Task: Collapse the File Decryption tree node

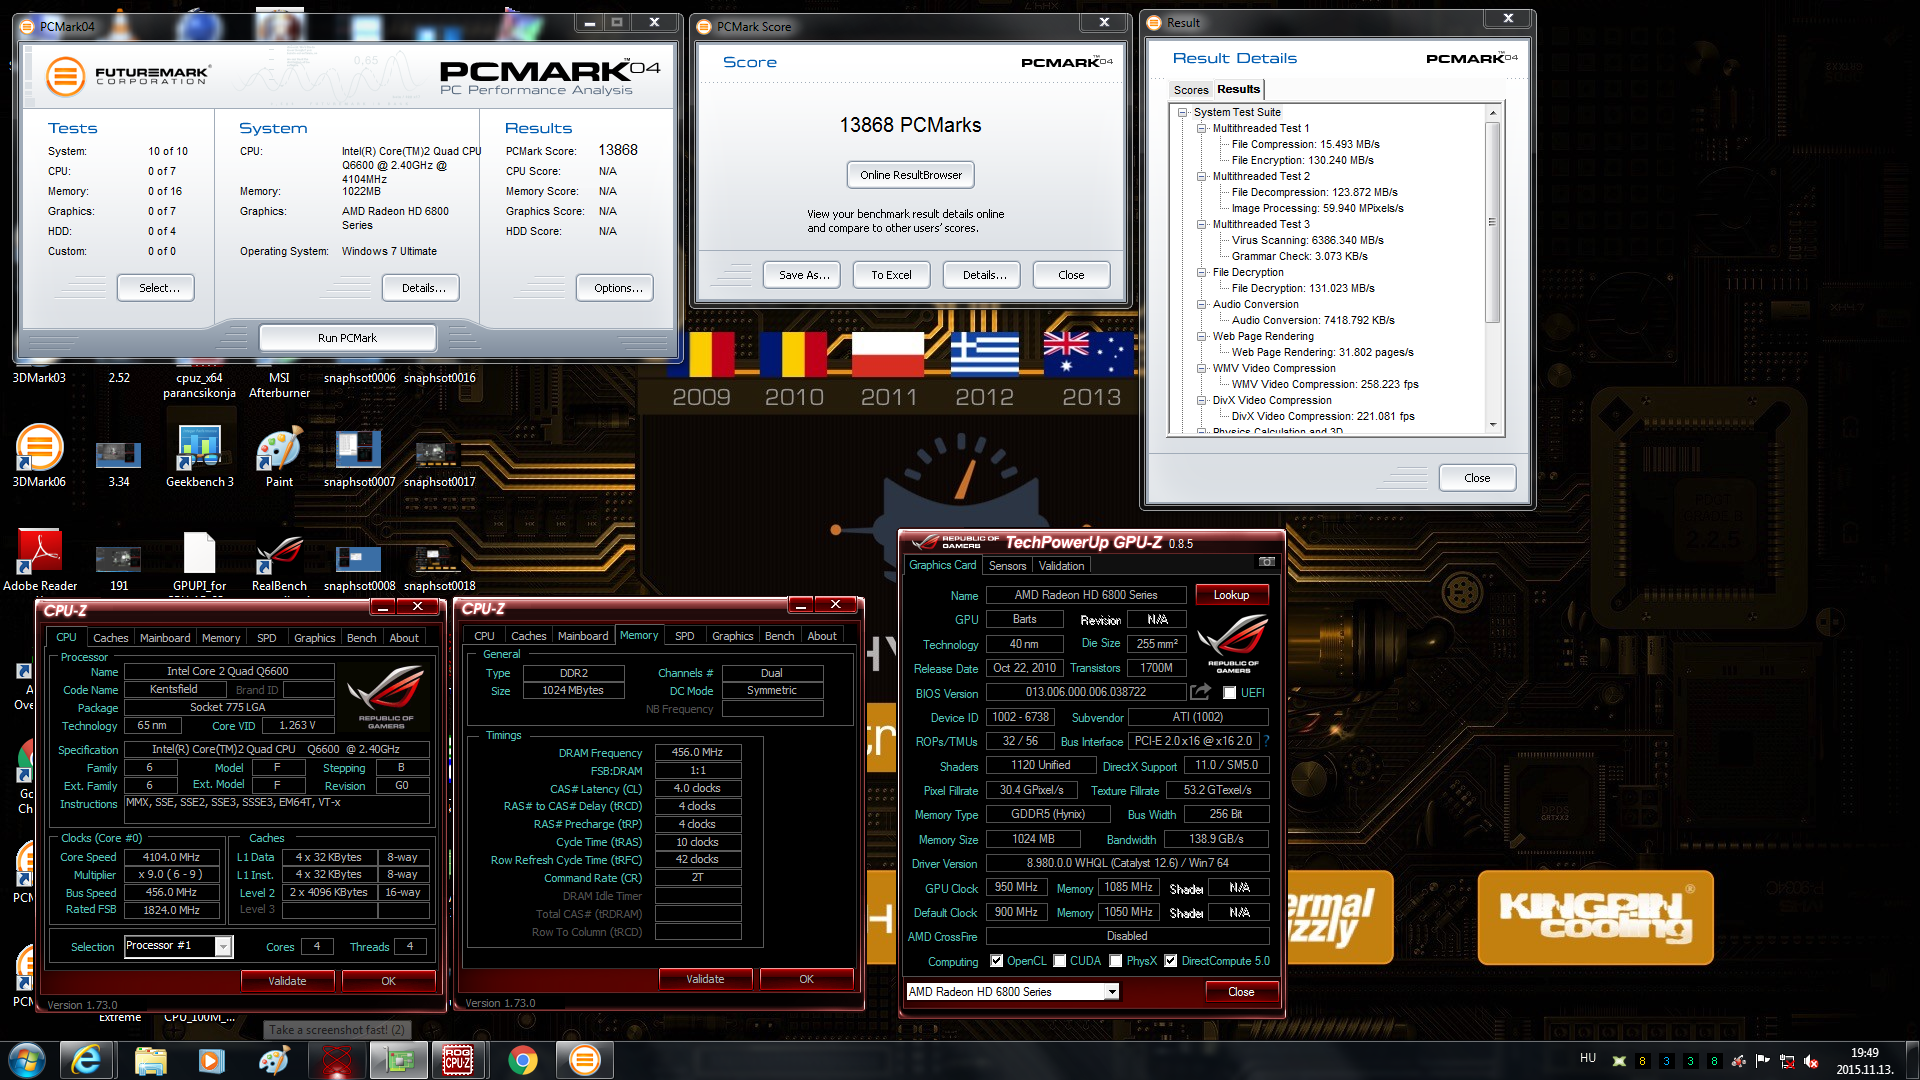Action: coord(1202,272)
